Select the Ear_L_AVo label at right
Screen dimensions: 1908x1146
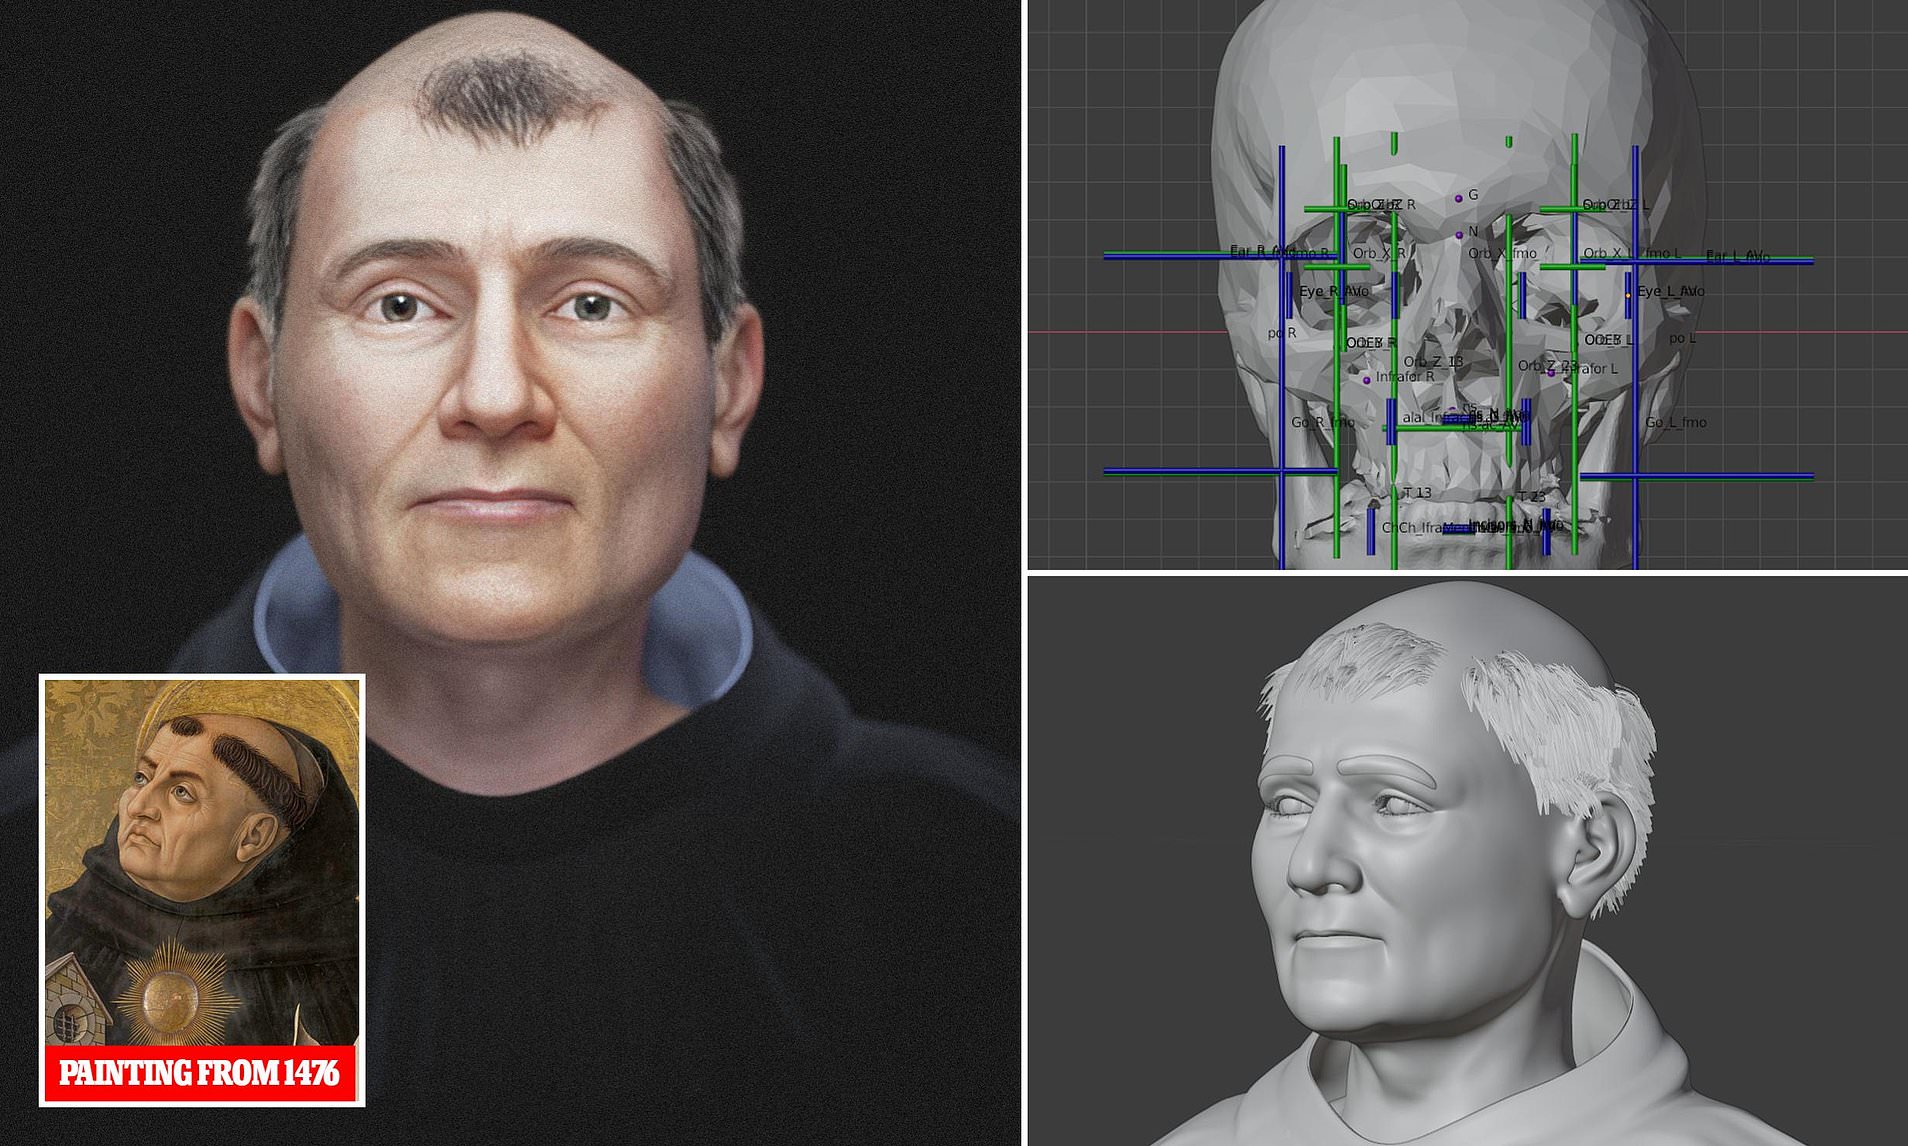pyautogui.click(x=1737, y=257)
